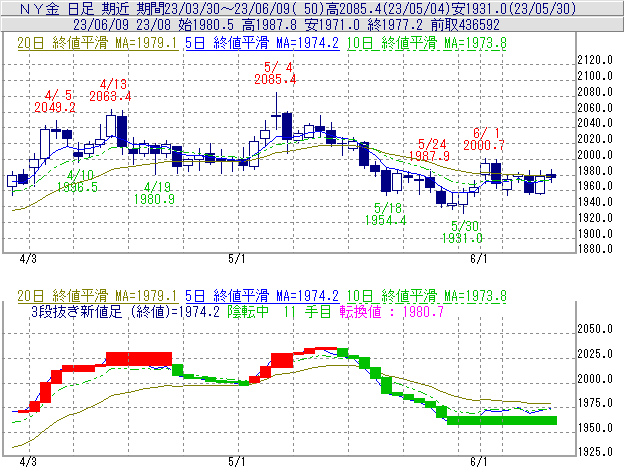The height and width of the screenshot is (475, 624).
Task: Click top chart 5日 終値平滑 MA=1974.2 legend
Action: tap(262, 43)
